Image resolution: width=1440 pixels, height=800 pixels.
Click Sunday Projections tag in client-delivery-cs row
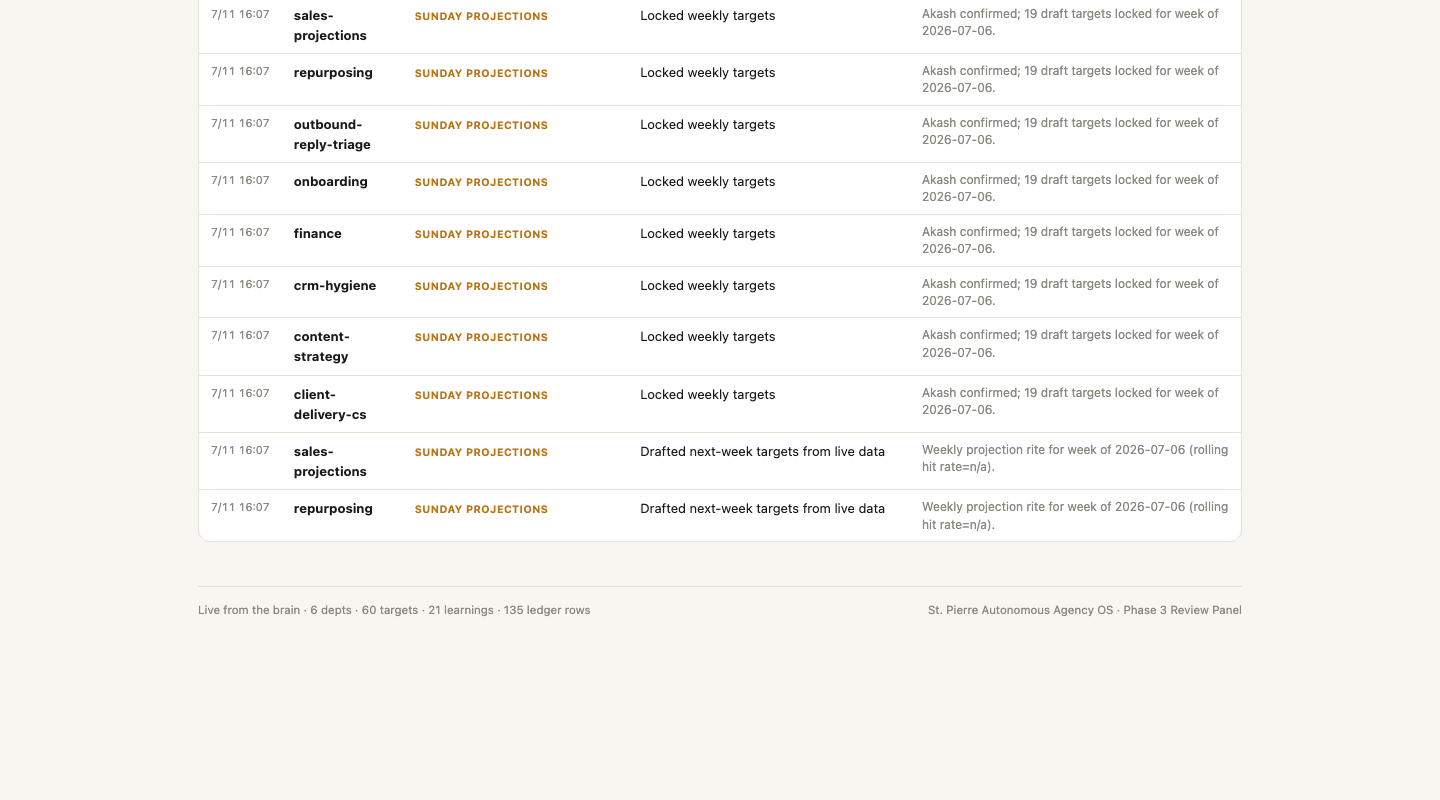point(481,395)
